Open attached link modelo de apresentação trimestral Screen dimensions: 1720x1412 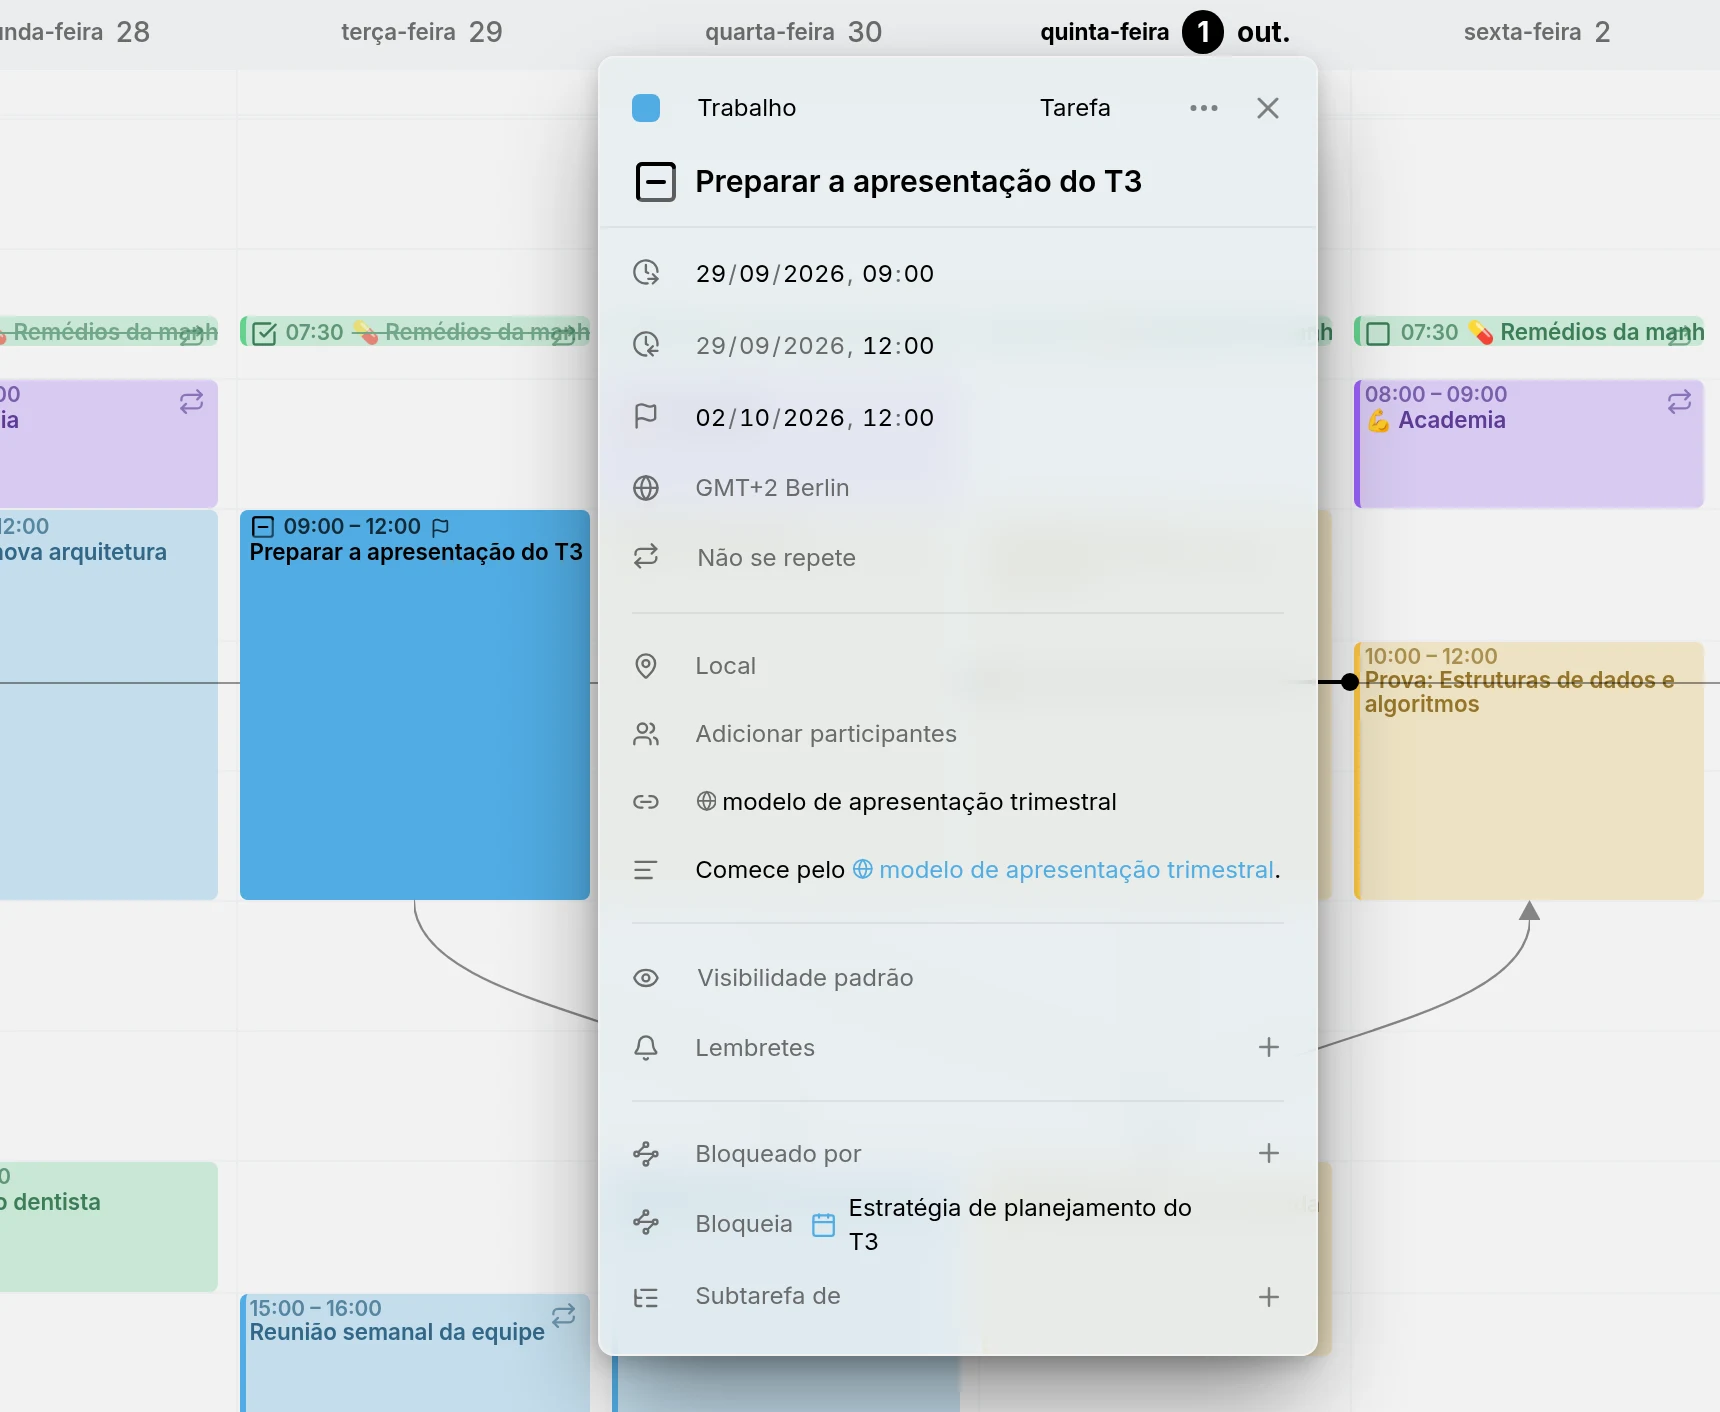click(x=906, y=802)
